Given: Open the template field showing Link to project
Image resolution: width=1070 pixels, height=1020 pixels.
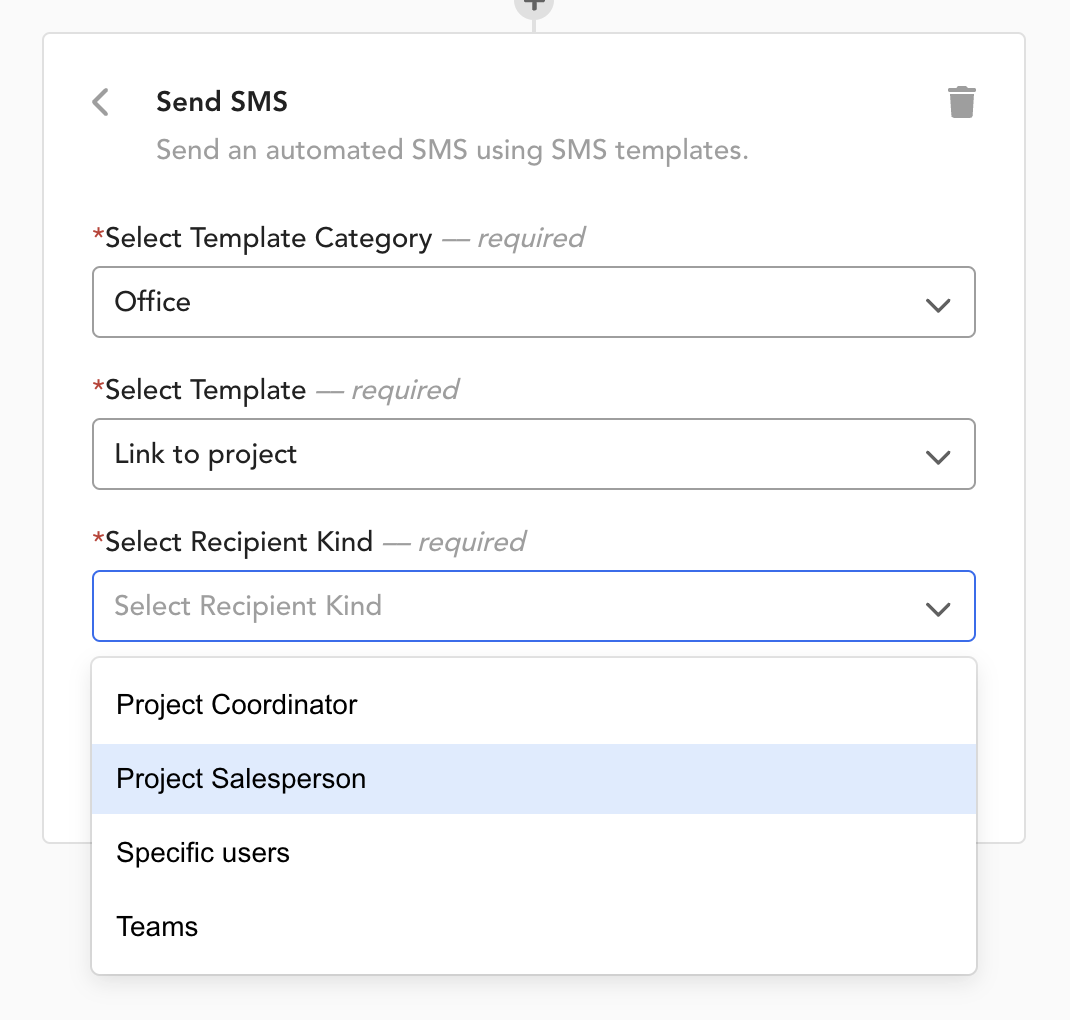Looking at the screenshot, I should (534, 454).
